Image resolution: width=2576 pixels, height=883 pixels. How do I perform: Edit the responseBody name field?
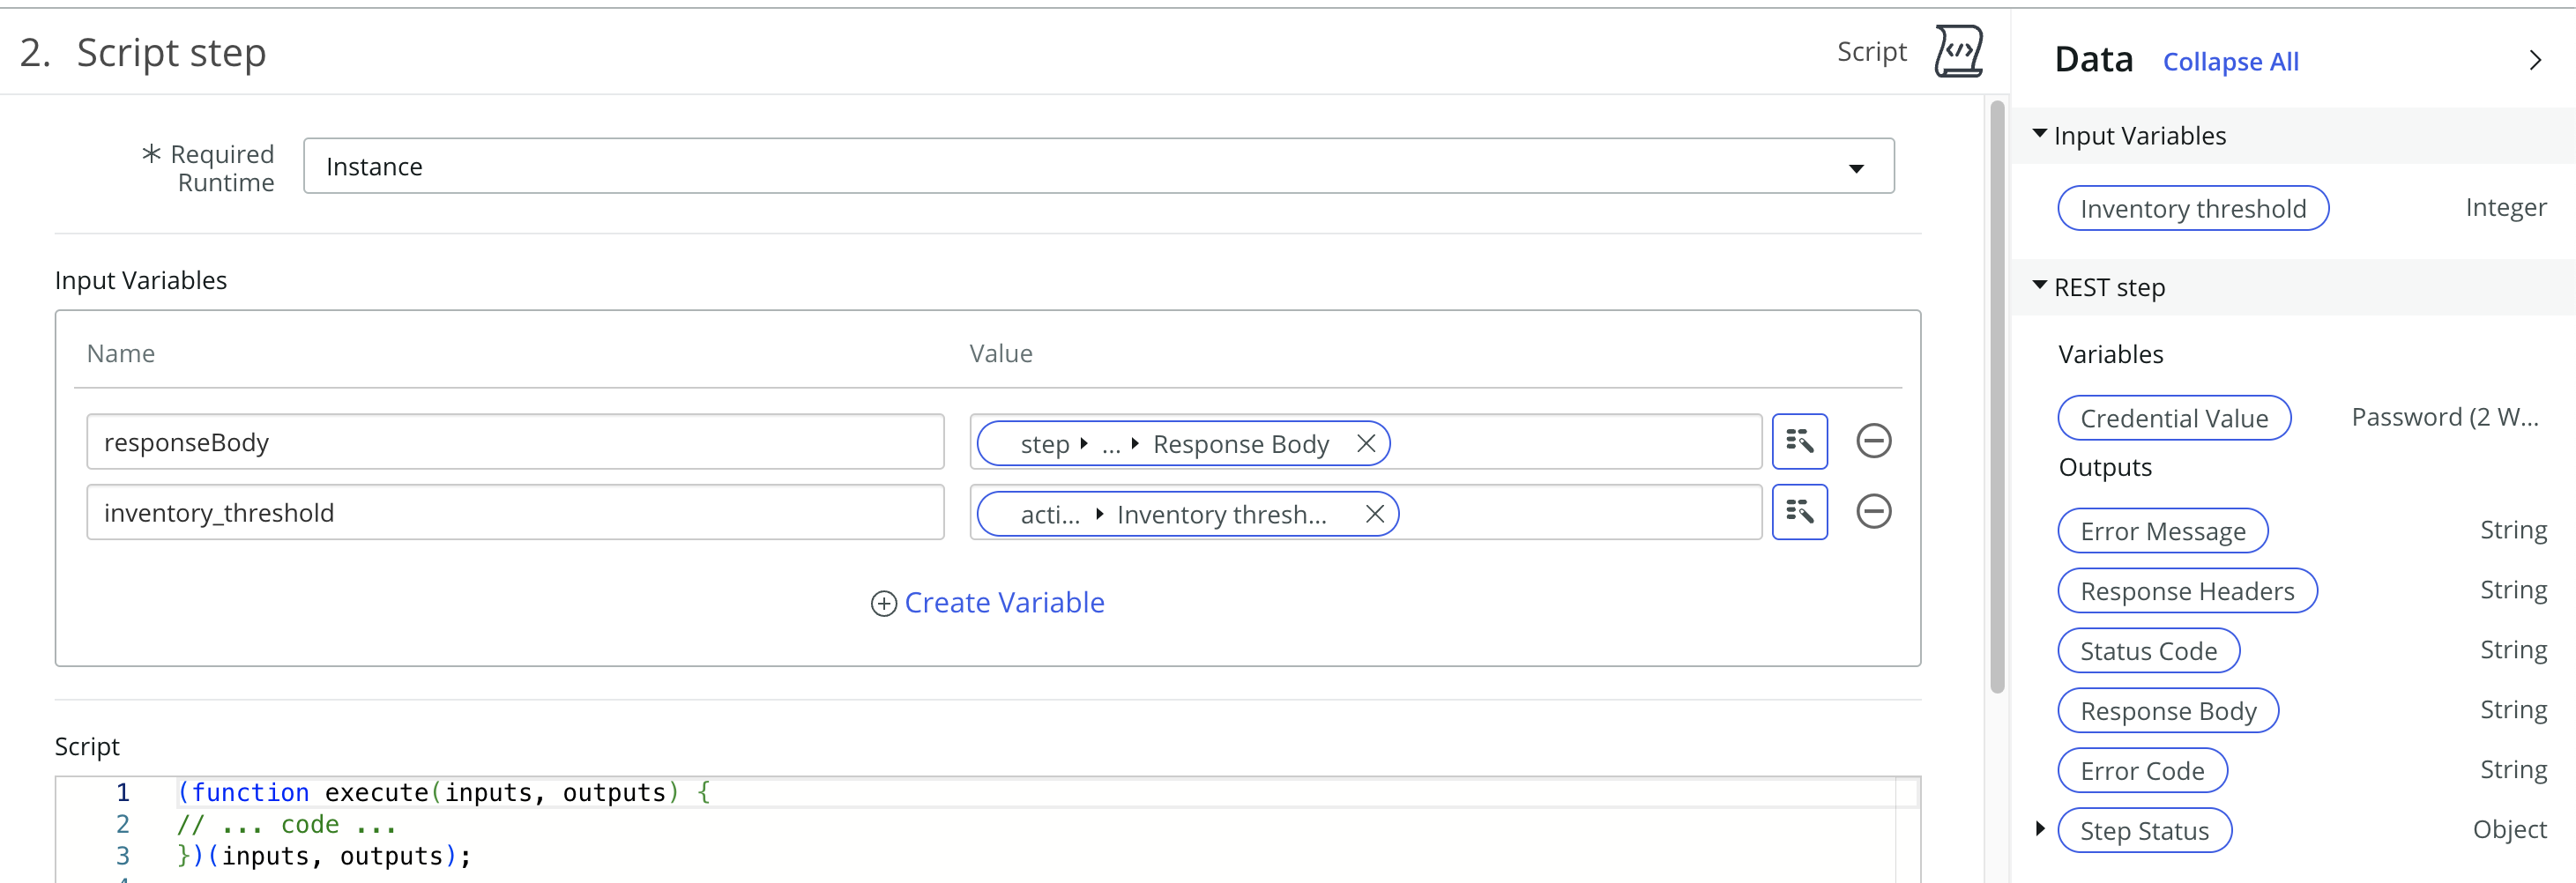click(x=515, y=441)
